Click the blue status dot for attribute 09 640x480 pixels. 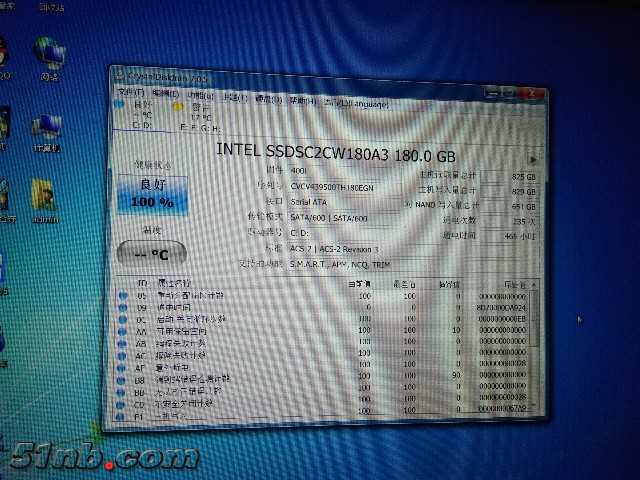click(x=120, y=308)
